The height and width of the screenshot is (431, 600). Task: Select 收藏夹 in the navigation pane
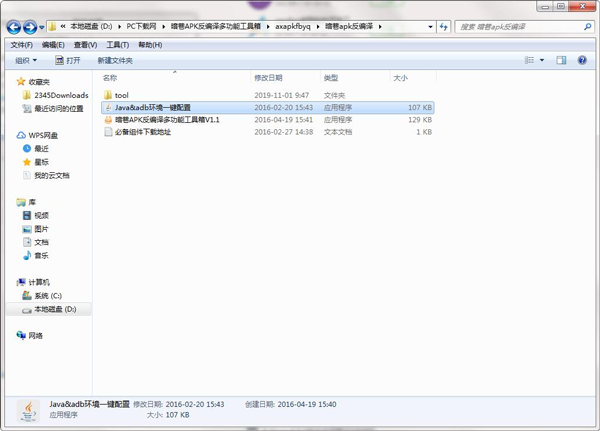coord(39,82)
